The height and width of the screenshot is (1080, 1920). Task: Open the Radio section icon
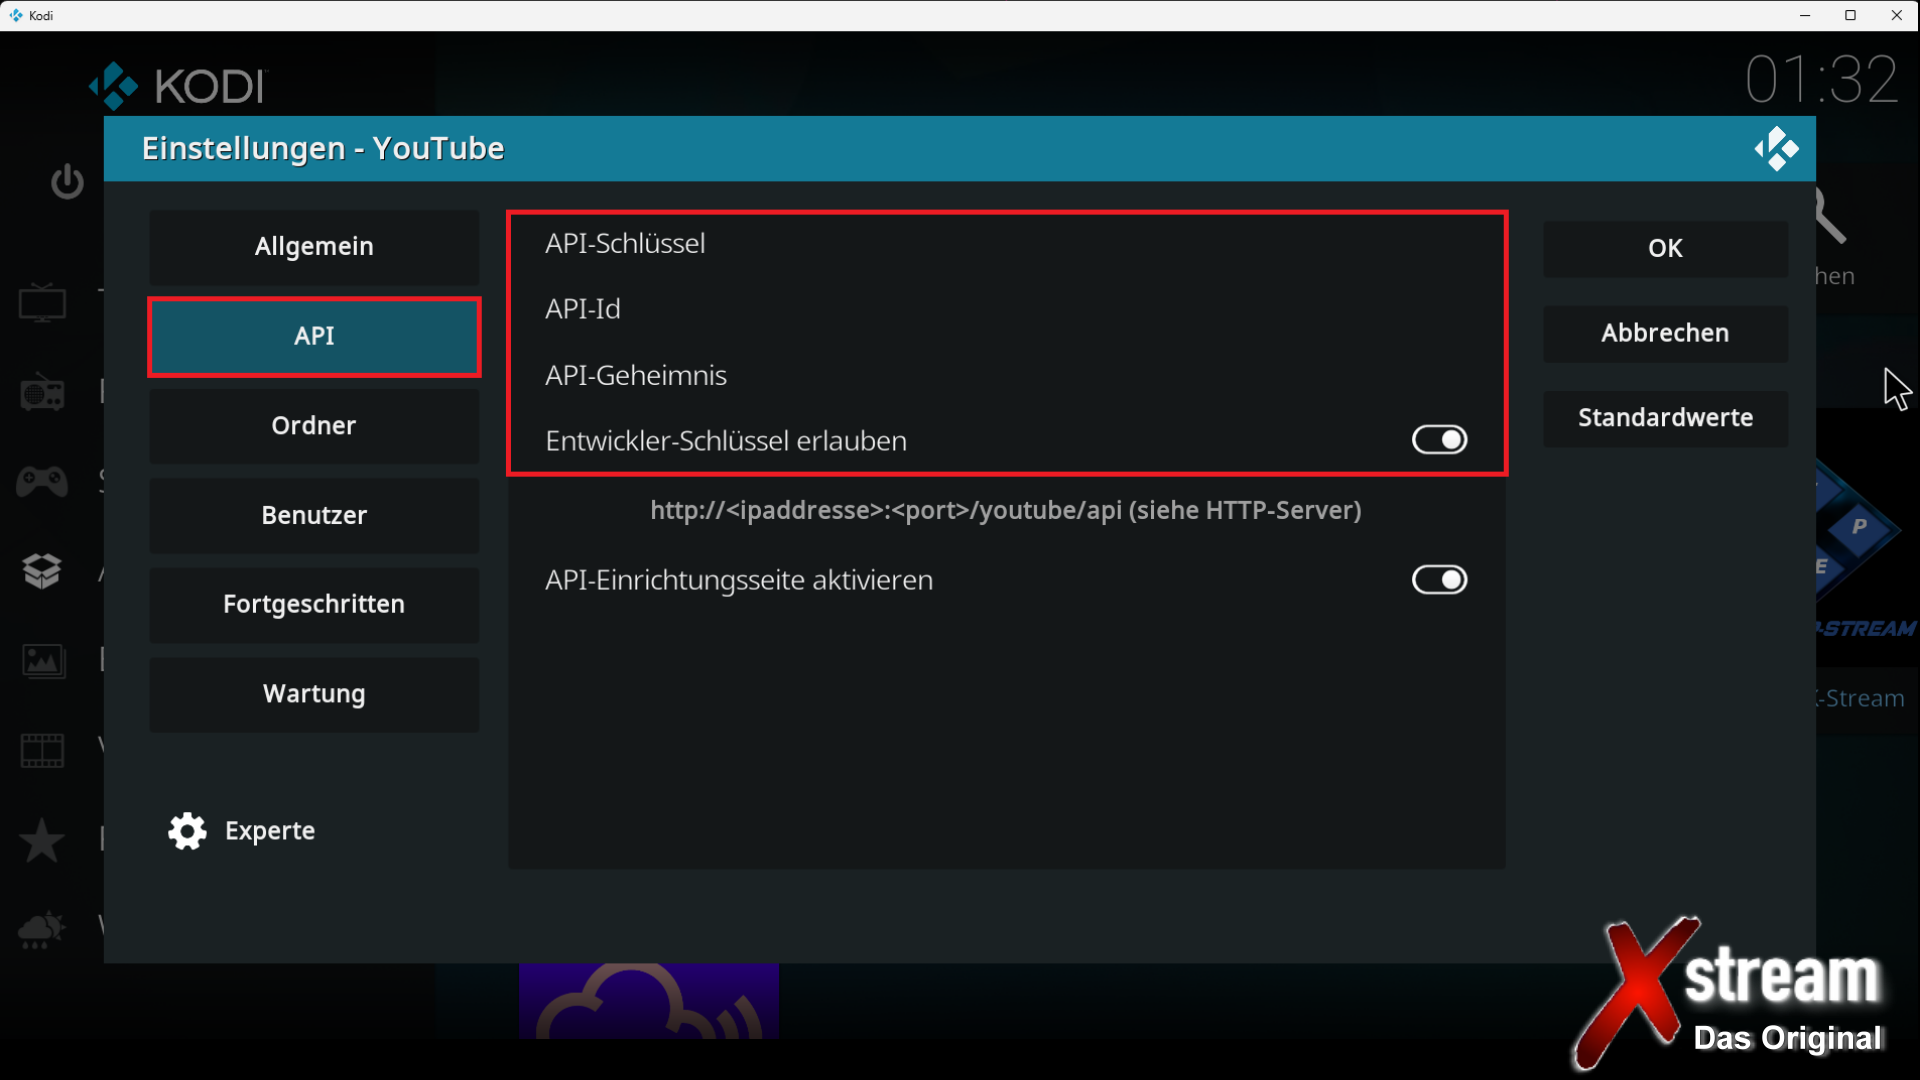tap(42, 393)
